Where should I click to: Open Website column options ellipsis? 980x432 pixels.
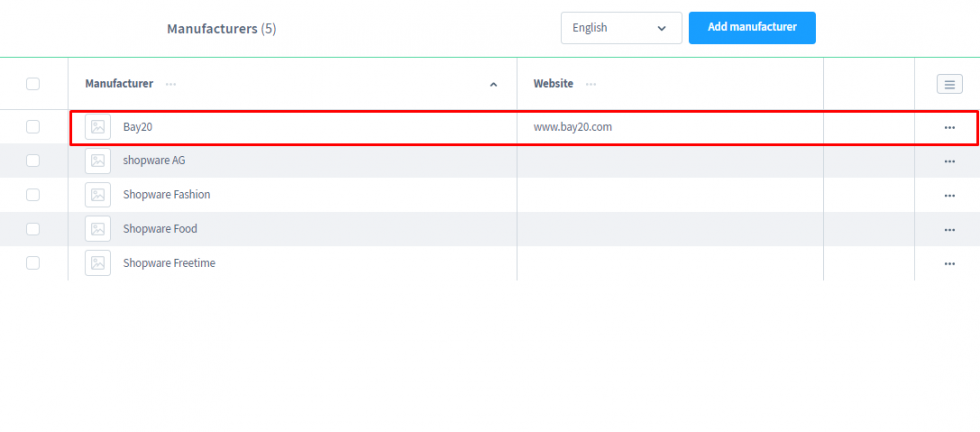591,84
